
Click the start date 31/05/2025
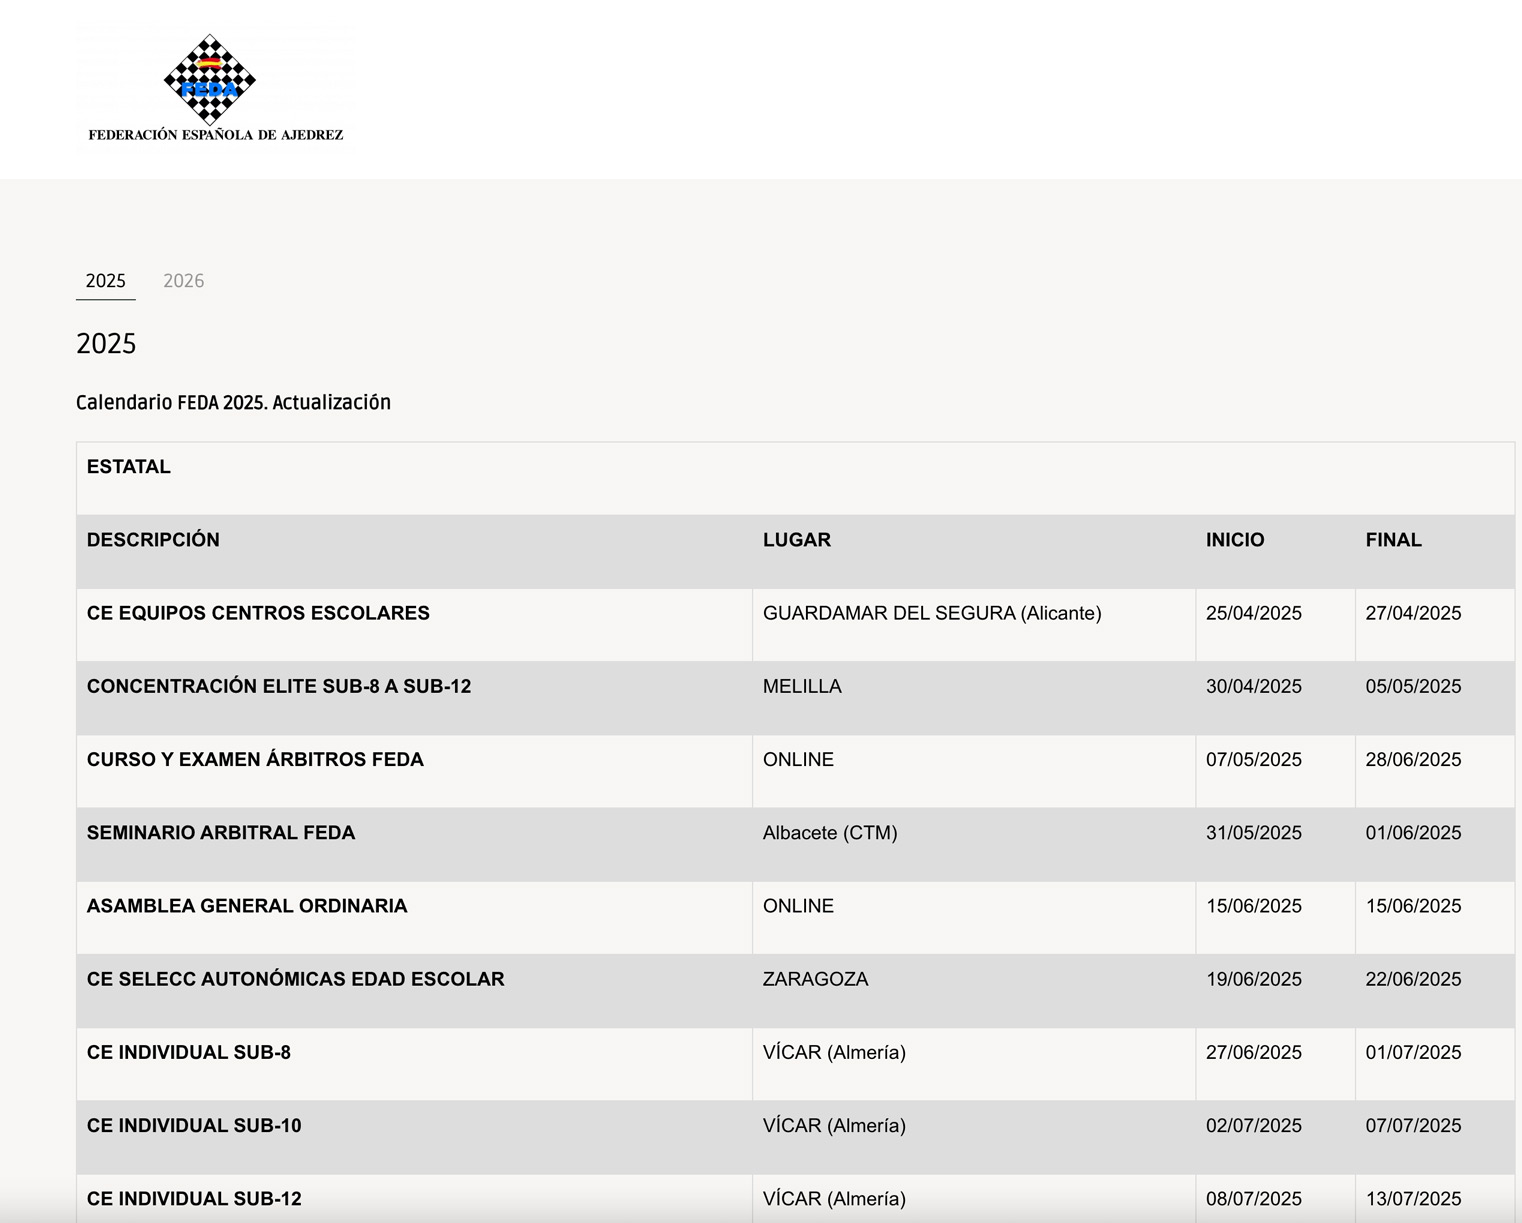[1254, 832]
